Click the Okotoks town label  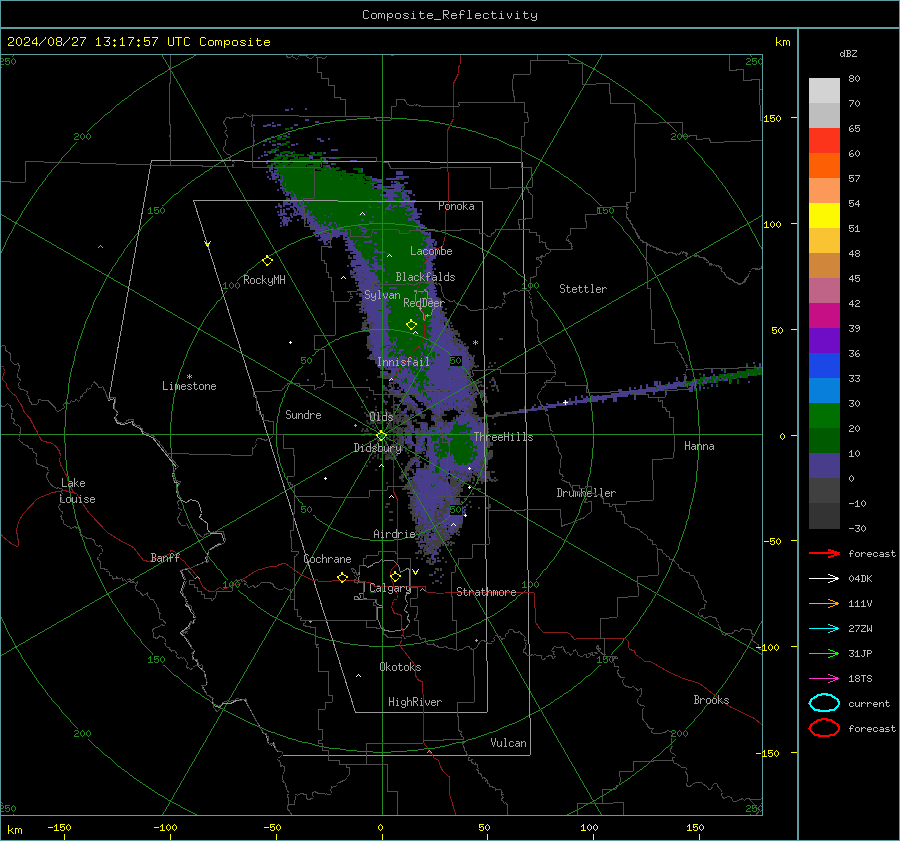(400, 667)
